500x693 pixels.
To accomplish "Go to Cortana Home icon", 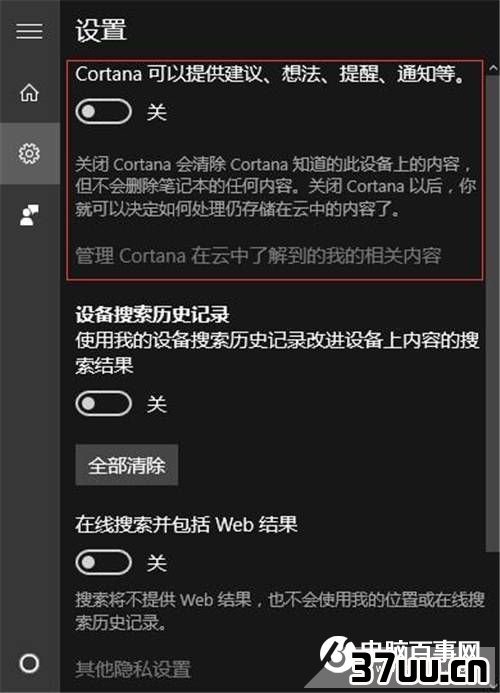I will (29, 92).
